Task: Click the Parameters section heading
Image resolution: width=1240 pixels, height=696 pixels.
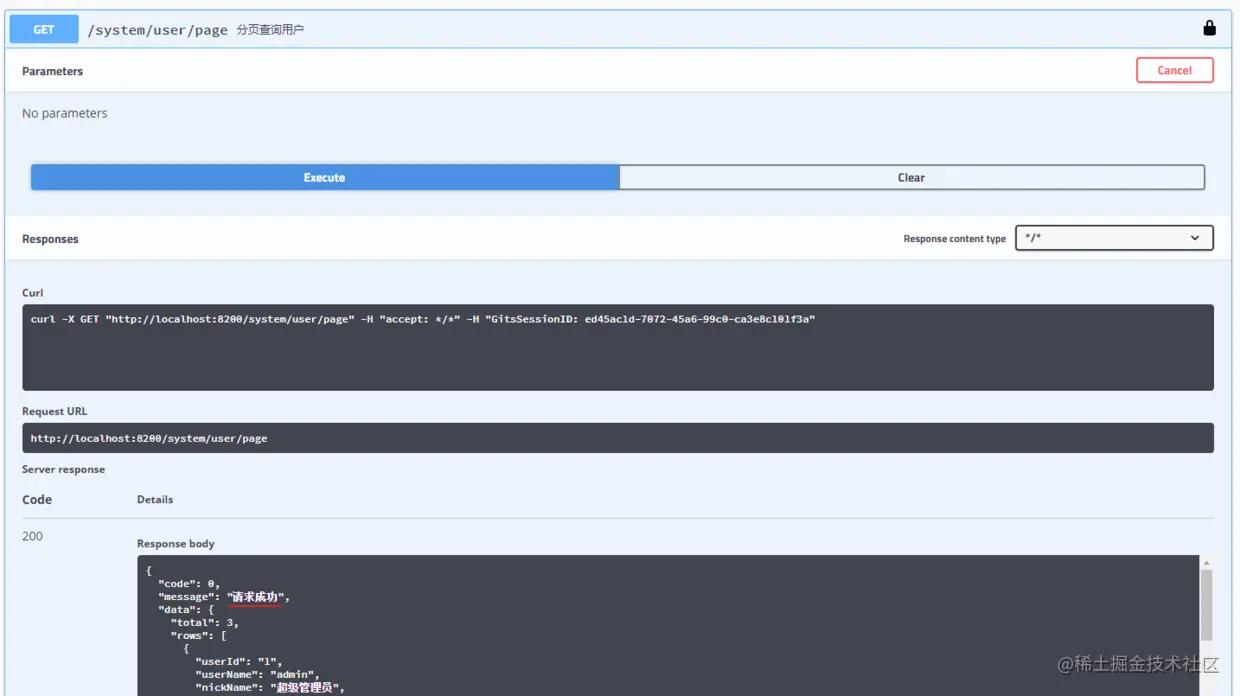Action: pyautogui.click(x=53, y=71)
